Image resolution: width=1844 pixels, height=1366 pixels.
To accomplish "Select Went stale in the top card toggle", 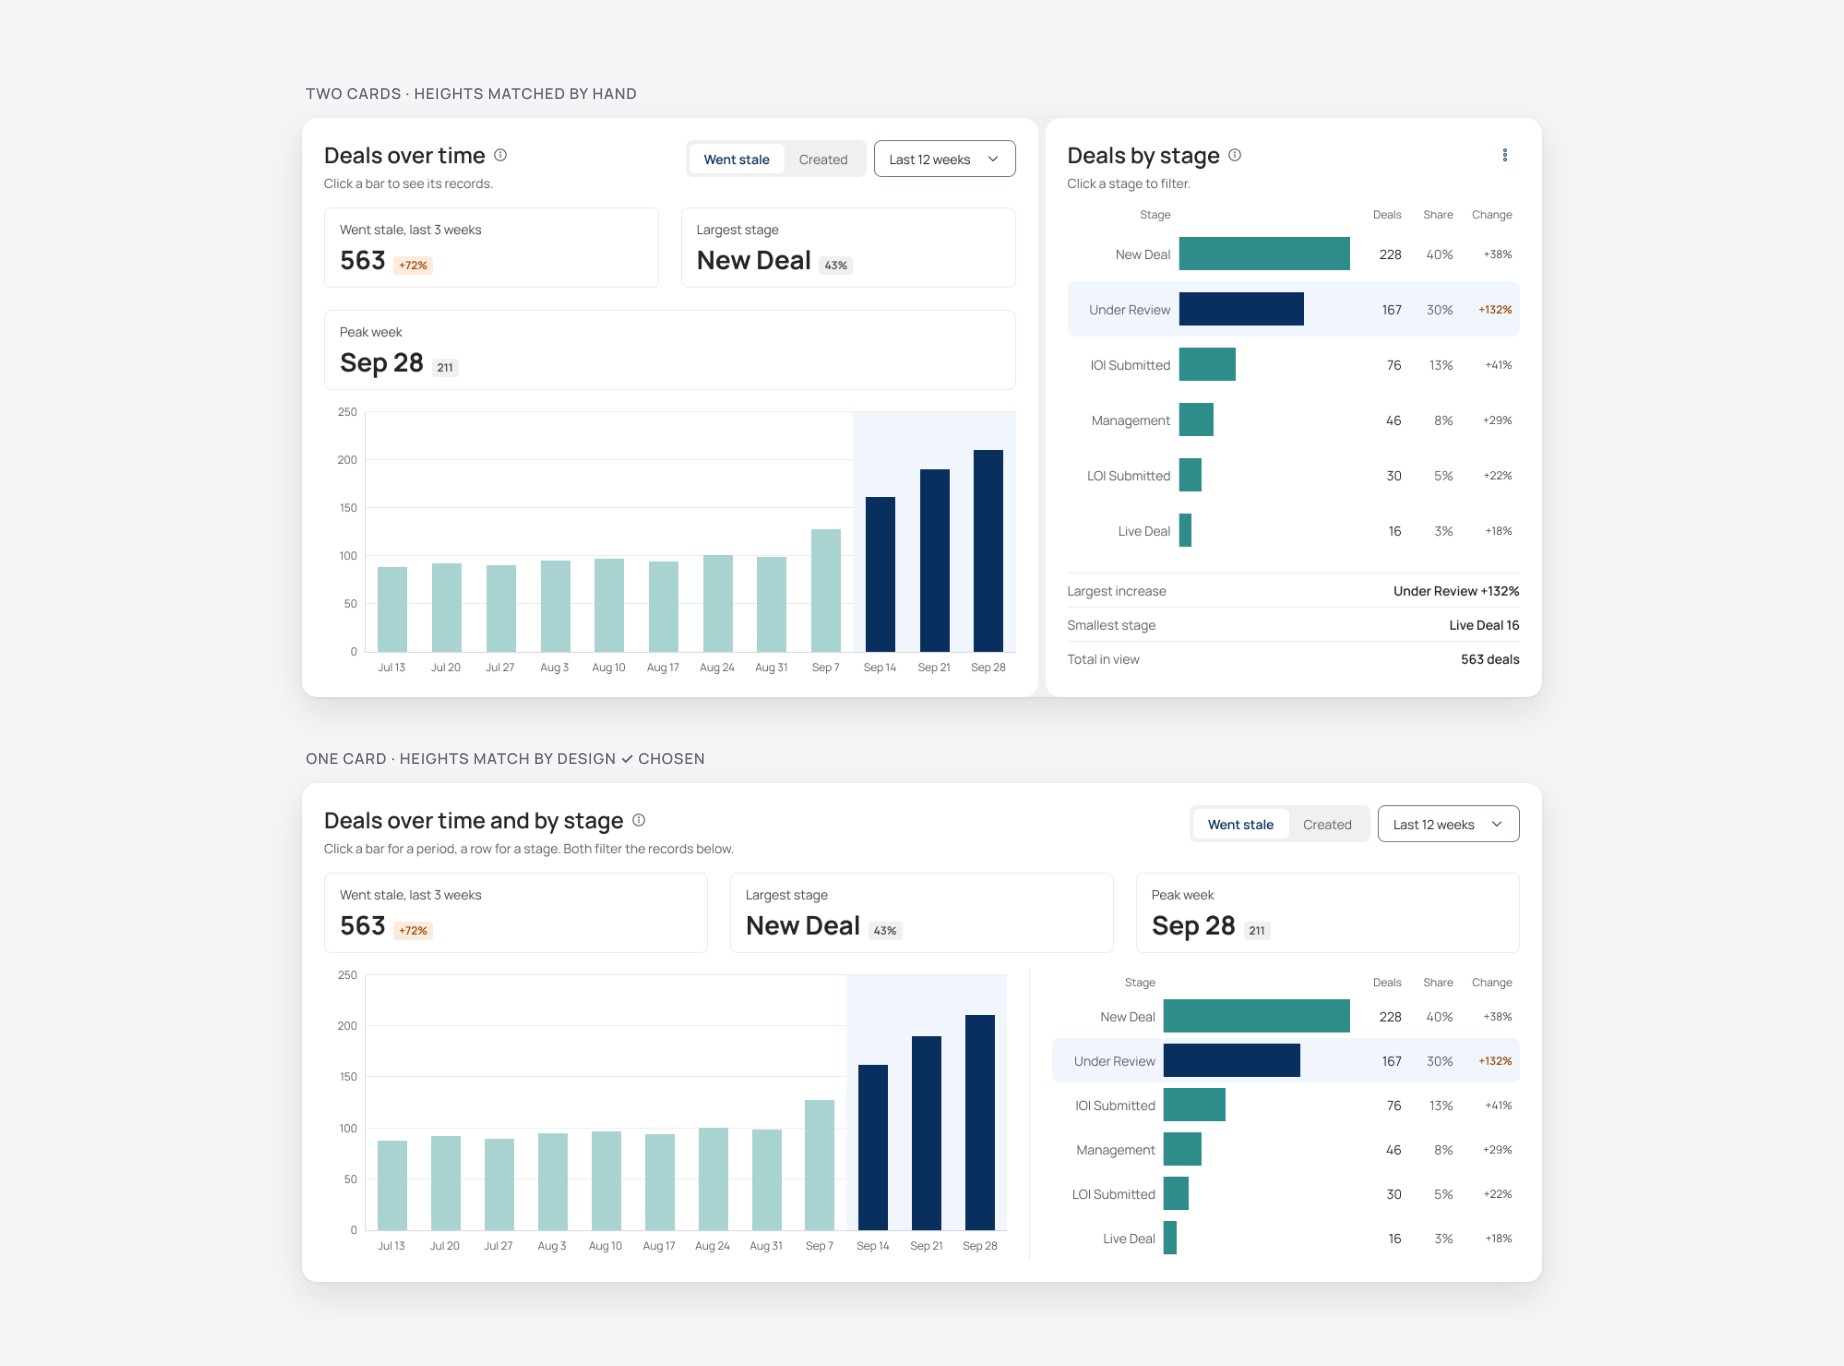I will click(x=737, y=159).
